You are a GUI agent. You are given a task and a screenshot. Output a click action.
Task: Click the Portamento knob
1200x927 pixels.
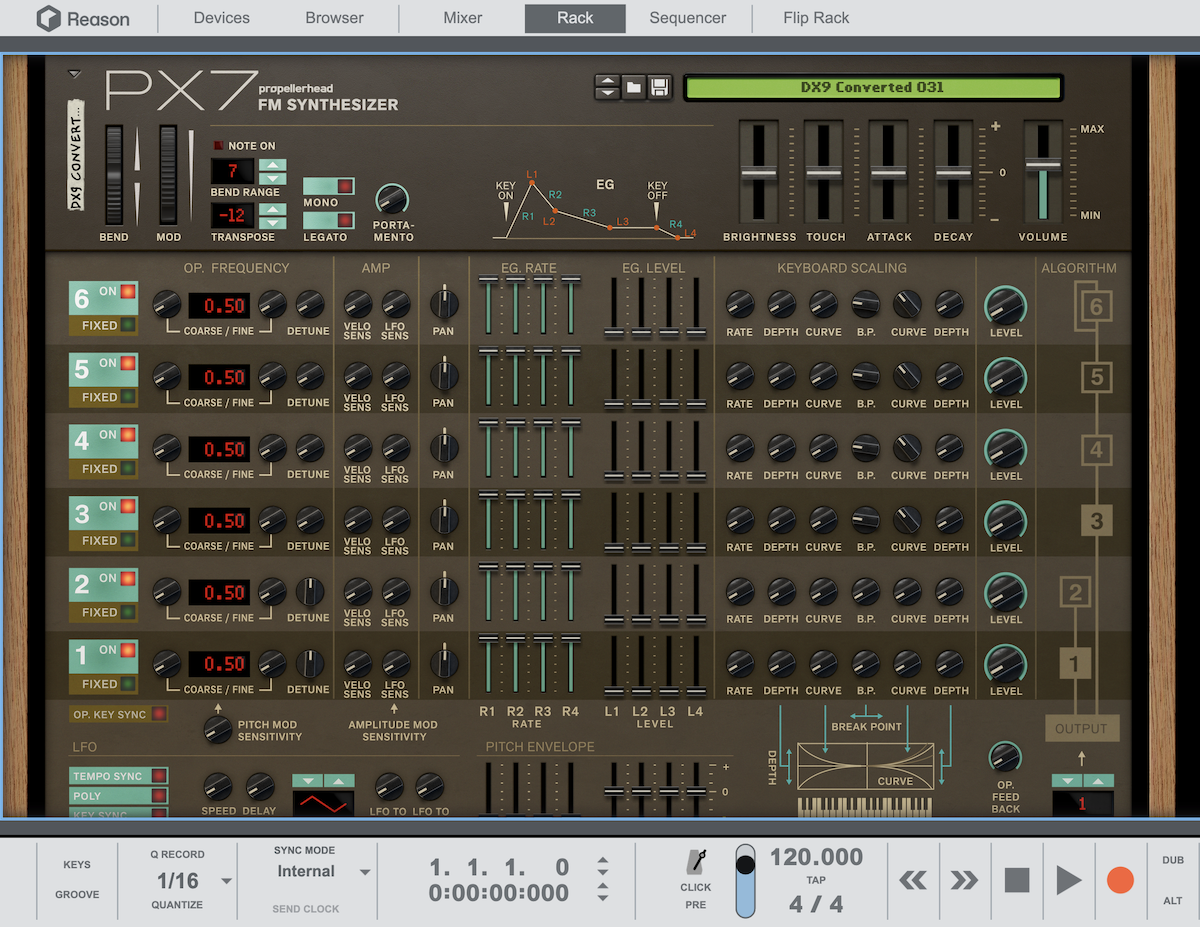click(393, 200)
